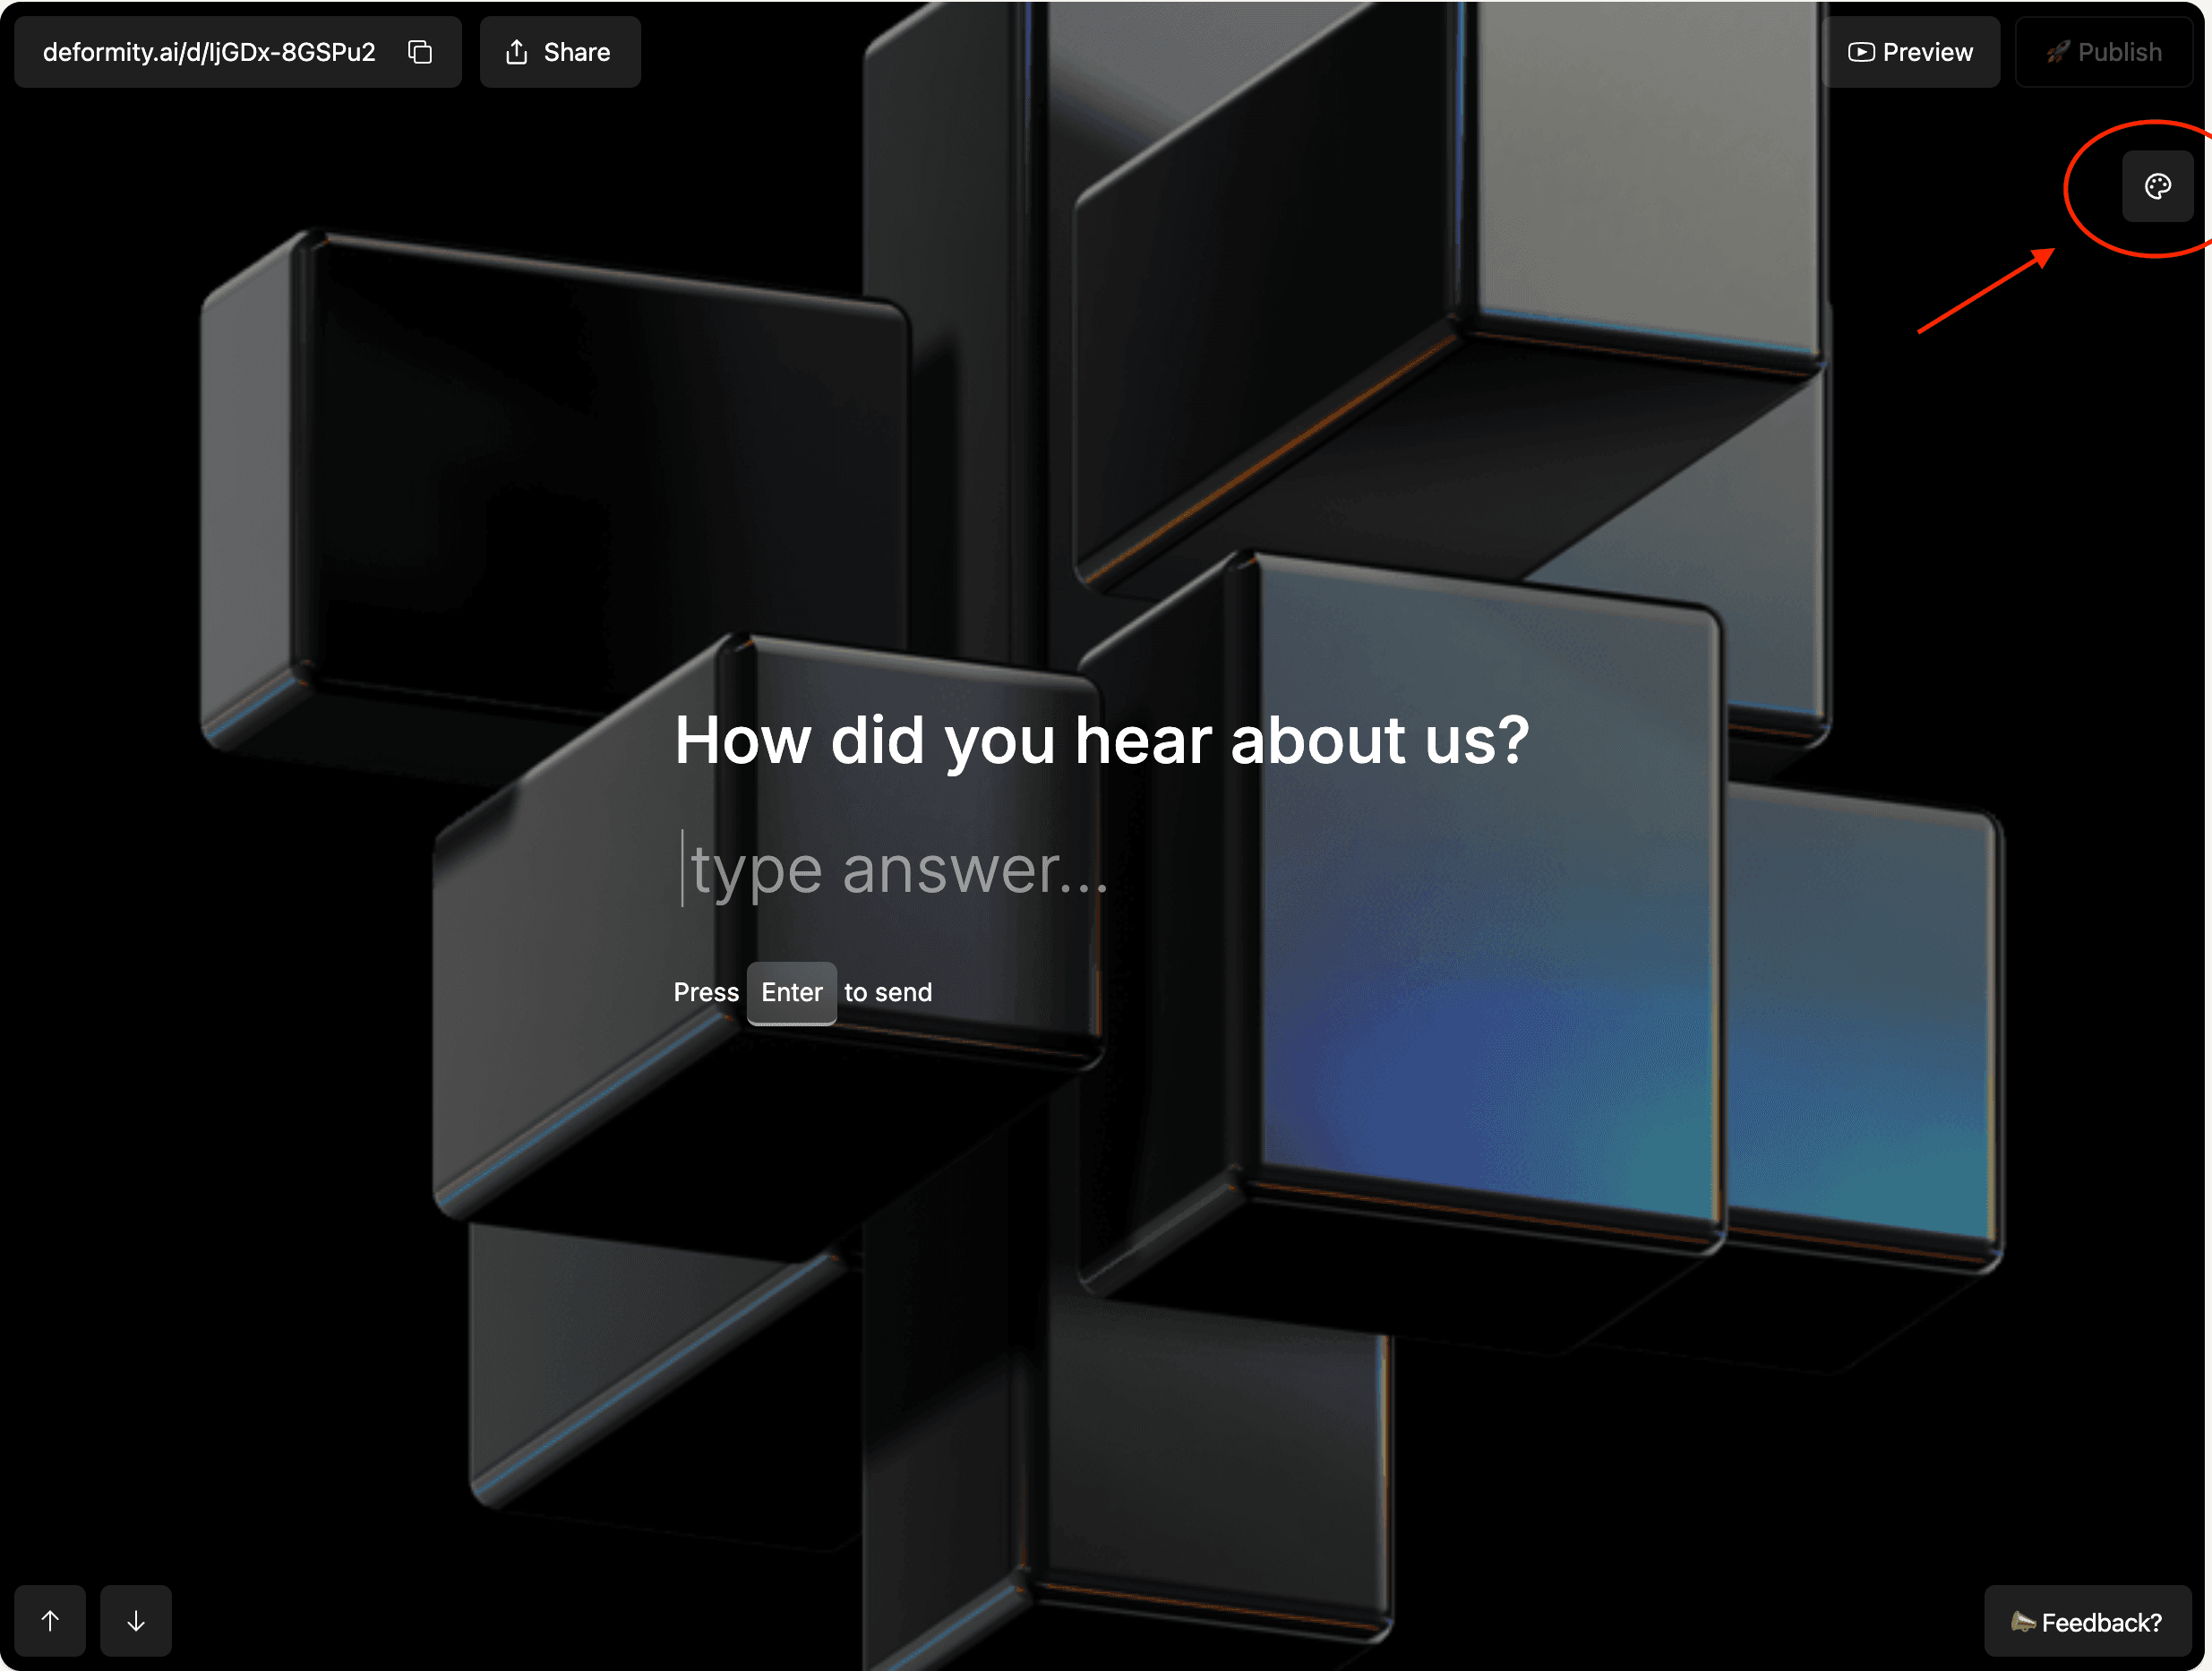Image resolution: width=2212 pixels, height=1671 pixels.
Task: Select the 'How did you hear about us?' heading
Action: 1101,741
